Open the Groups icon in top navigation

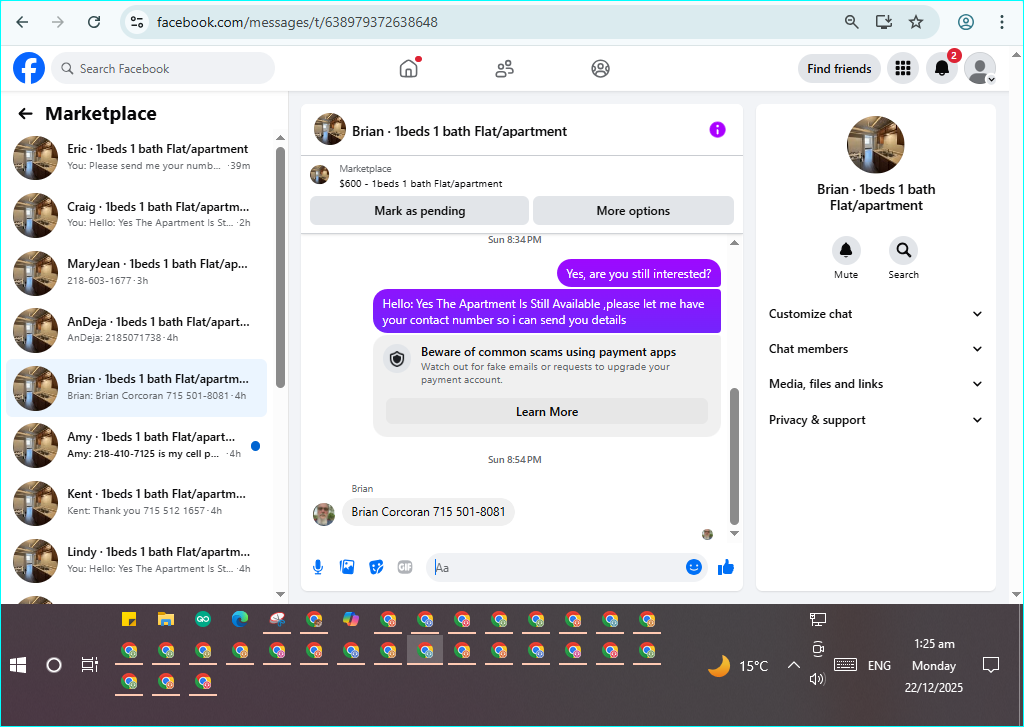pyautogui.click(x=600, y=69)
